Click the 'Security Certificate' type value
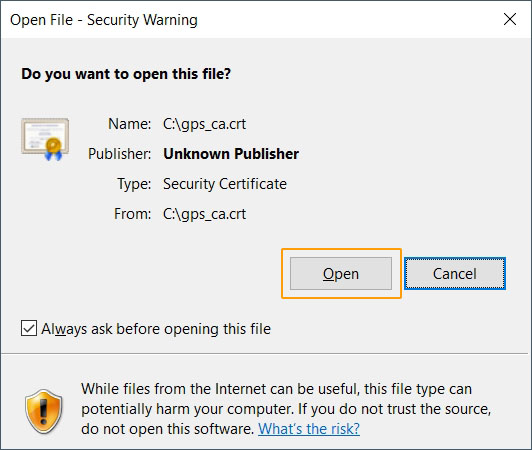Viewport: 532px width, 450px height. tap(225, 184)
